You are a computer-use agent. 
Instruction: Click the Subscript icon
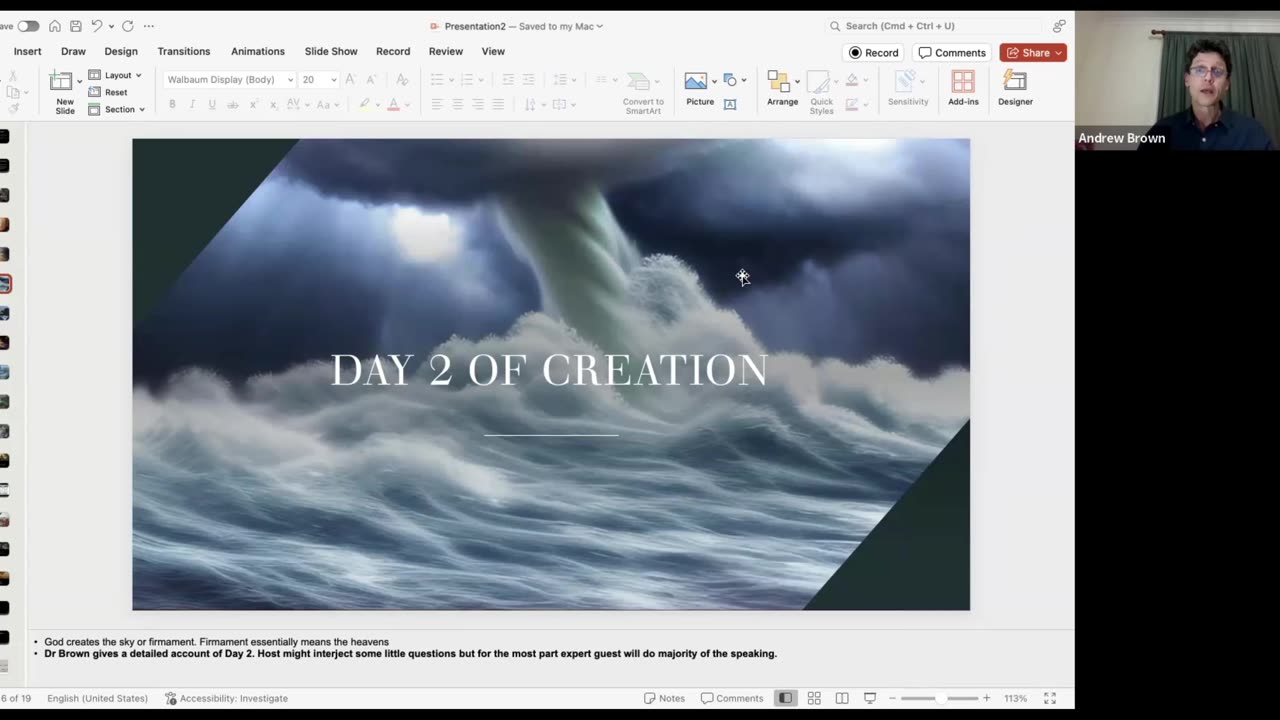[273, 104]
